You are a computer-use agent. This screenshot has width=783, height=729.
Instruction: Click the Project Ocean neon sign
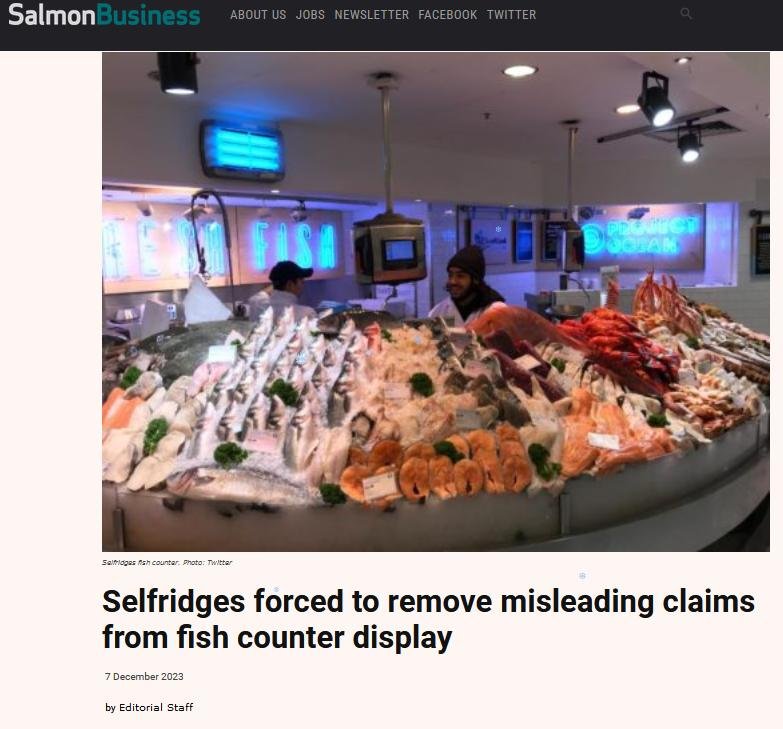click(x=643, y=237)
